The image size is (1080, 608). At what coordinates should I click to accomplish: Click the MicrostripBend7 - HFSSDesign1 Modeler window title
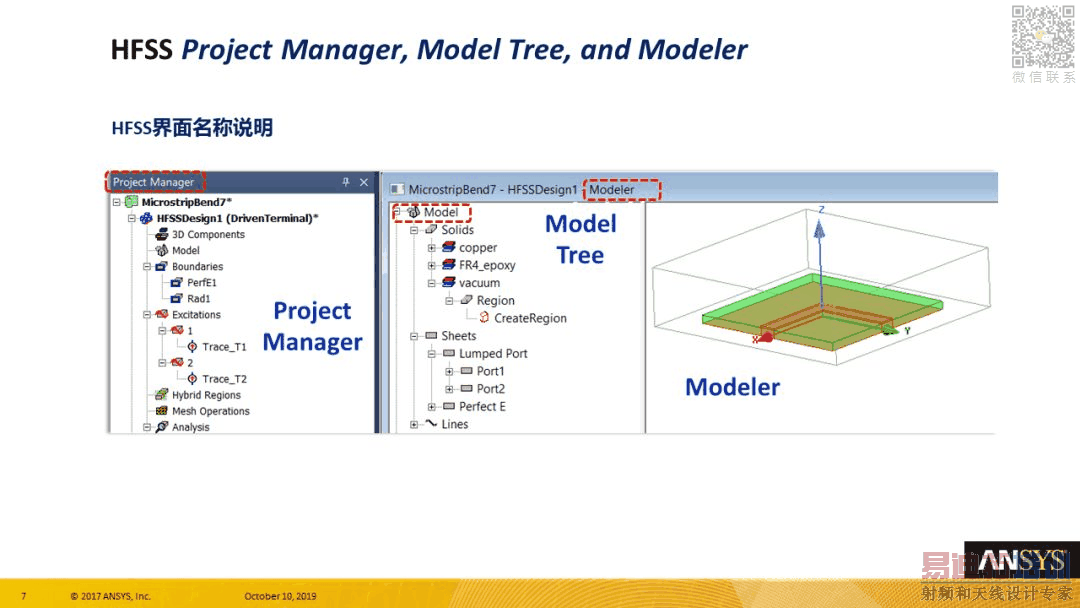pyautogui.click(x=521, y=189)
